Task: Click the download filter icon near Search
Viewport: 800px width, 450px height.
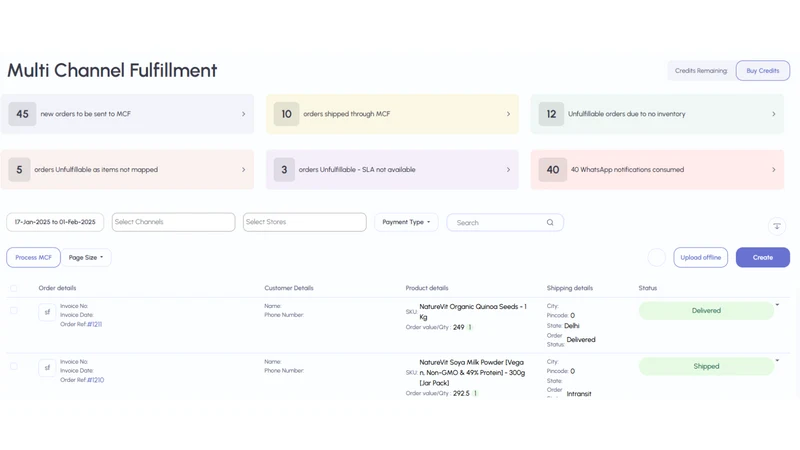Action: tap(777, 226)
